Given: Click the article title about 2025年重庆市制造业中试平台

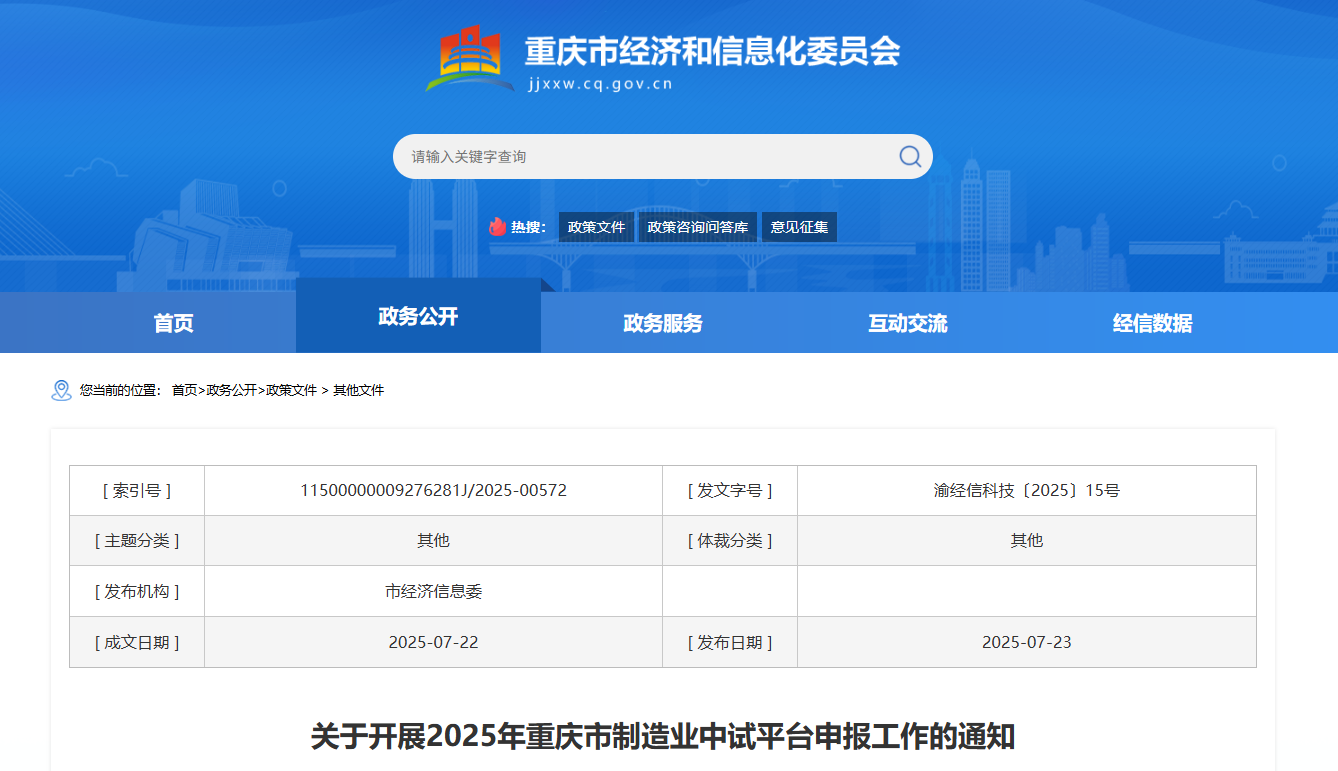Looking at the screenshot, I should pos(663,737).
